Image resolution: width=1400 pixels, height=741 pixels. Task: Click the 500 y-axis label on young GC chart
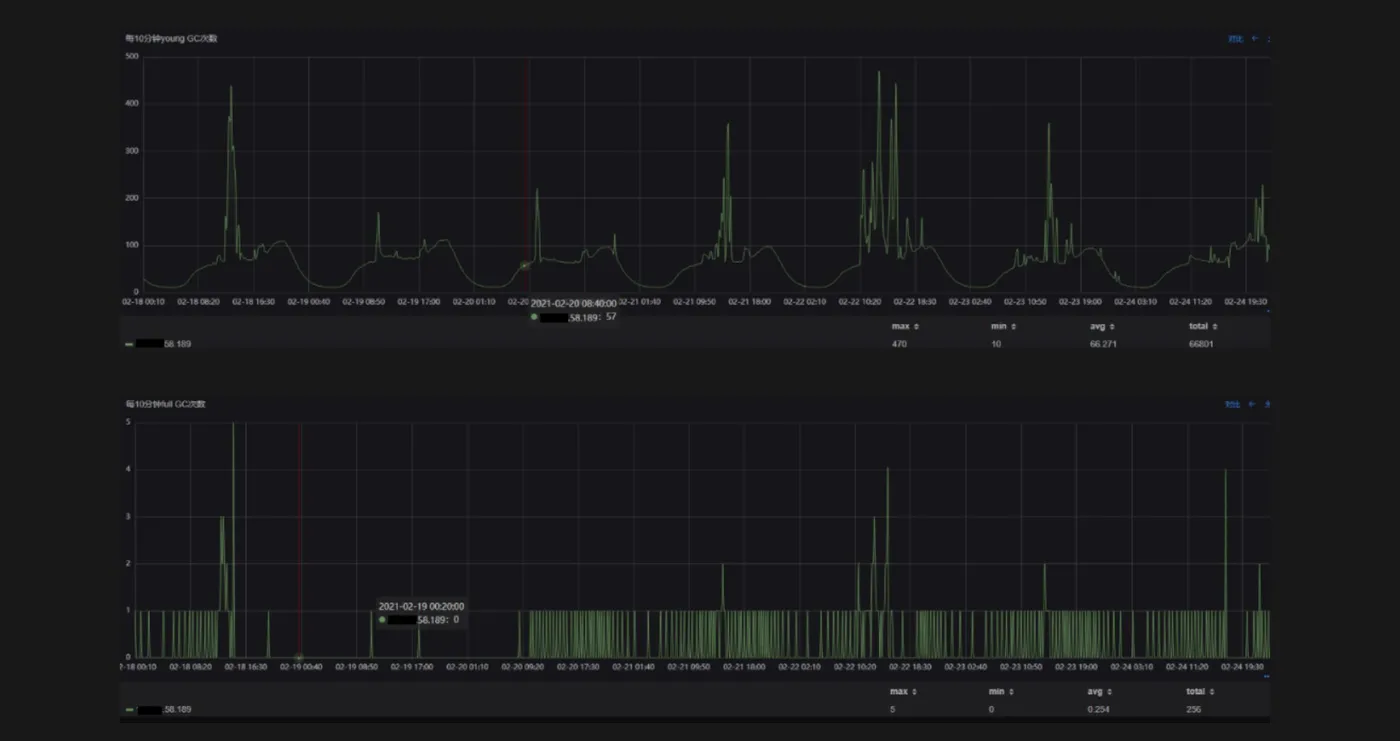tap(131, 57)
